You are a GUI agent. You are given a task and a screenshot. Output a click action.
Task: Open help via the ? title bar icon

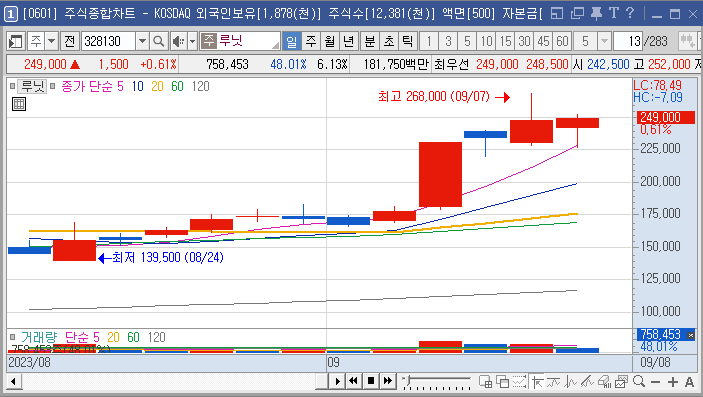coord(629,13)
